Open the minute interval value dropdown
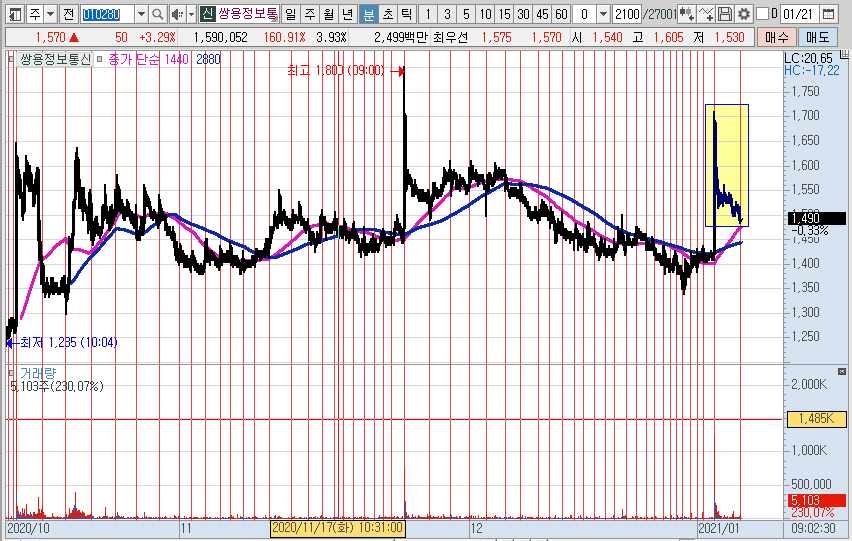Image resolution: width=852 pixels, height=541 pixels. tap(602, 14)
